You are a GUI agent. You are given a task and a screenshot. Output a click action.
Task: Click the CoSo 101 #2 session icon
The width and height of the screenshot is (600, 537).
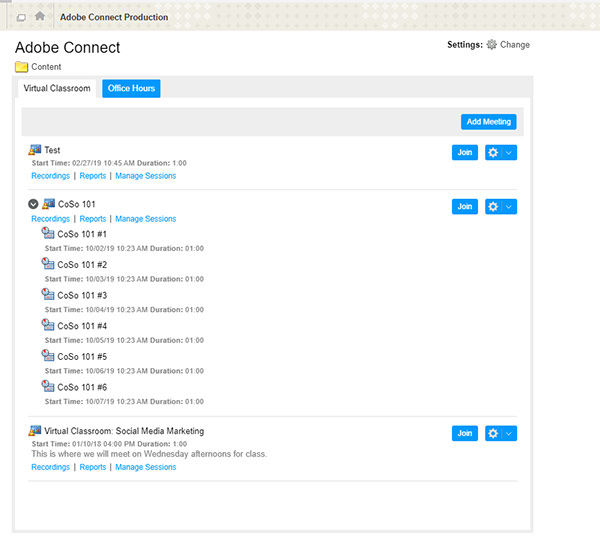click(48, 264)
